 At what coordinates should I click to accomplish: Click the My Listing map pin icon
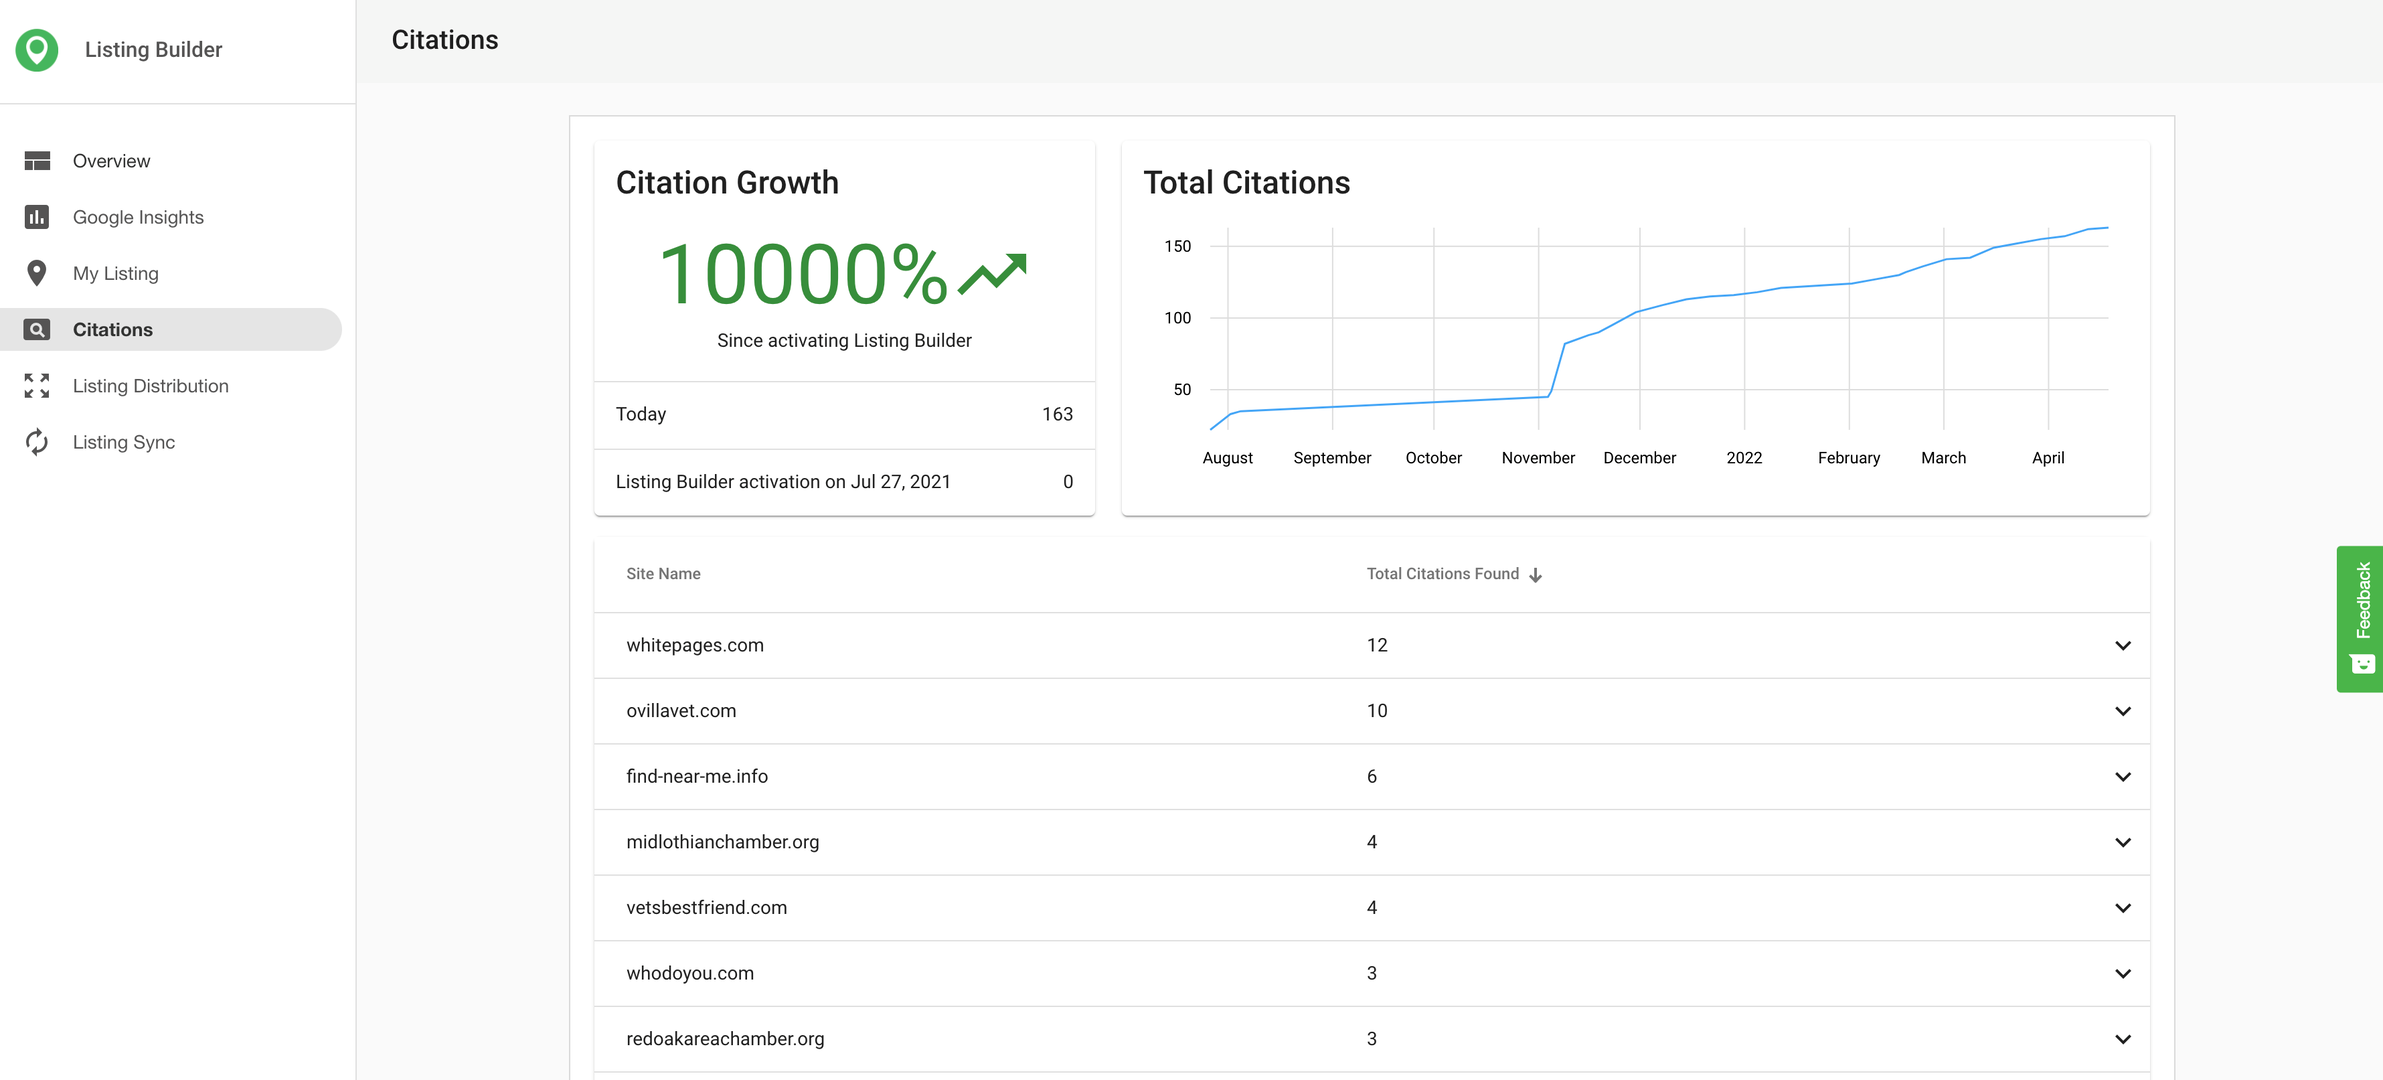point(37,273)
